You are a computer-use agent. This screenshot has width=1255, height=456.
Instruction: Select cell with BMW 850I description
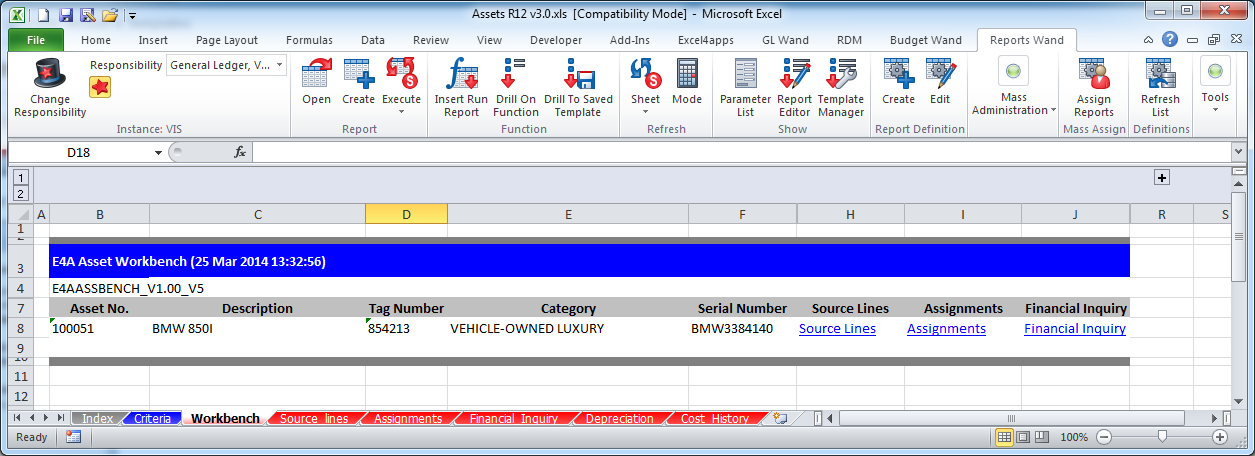(x=257, y=328)
